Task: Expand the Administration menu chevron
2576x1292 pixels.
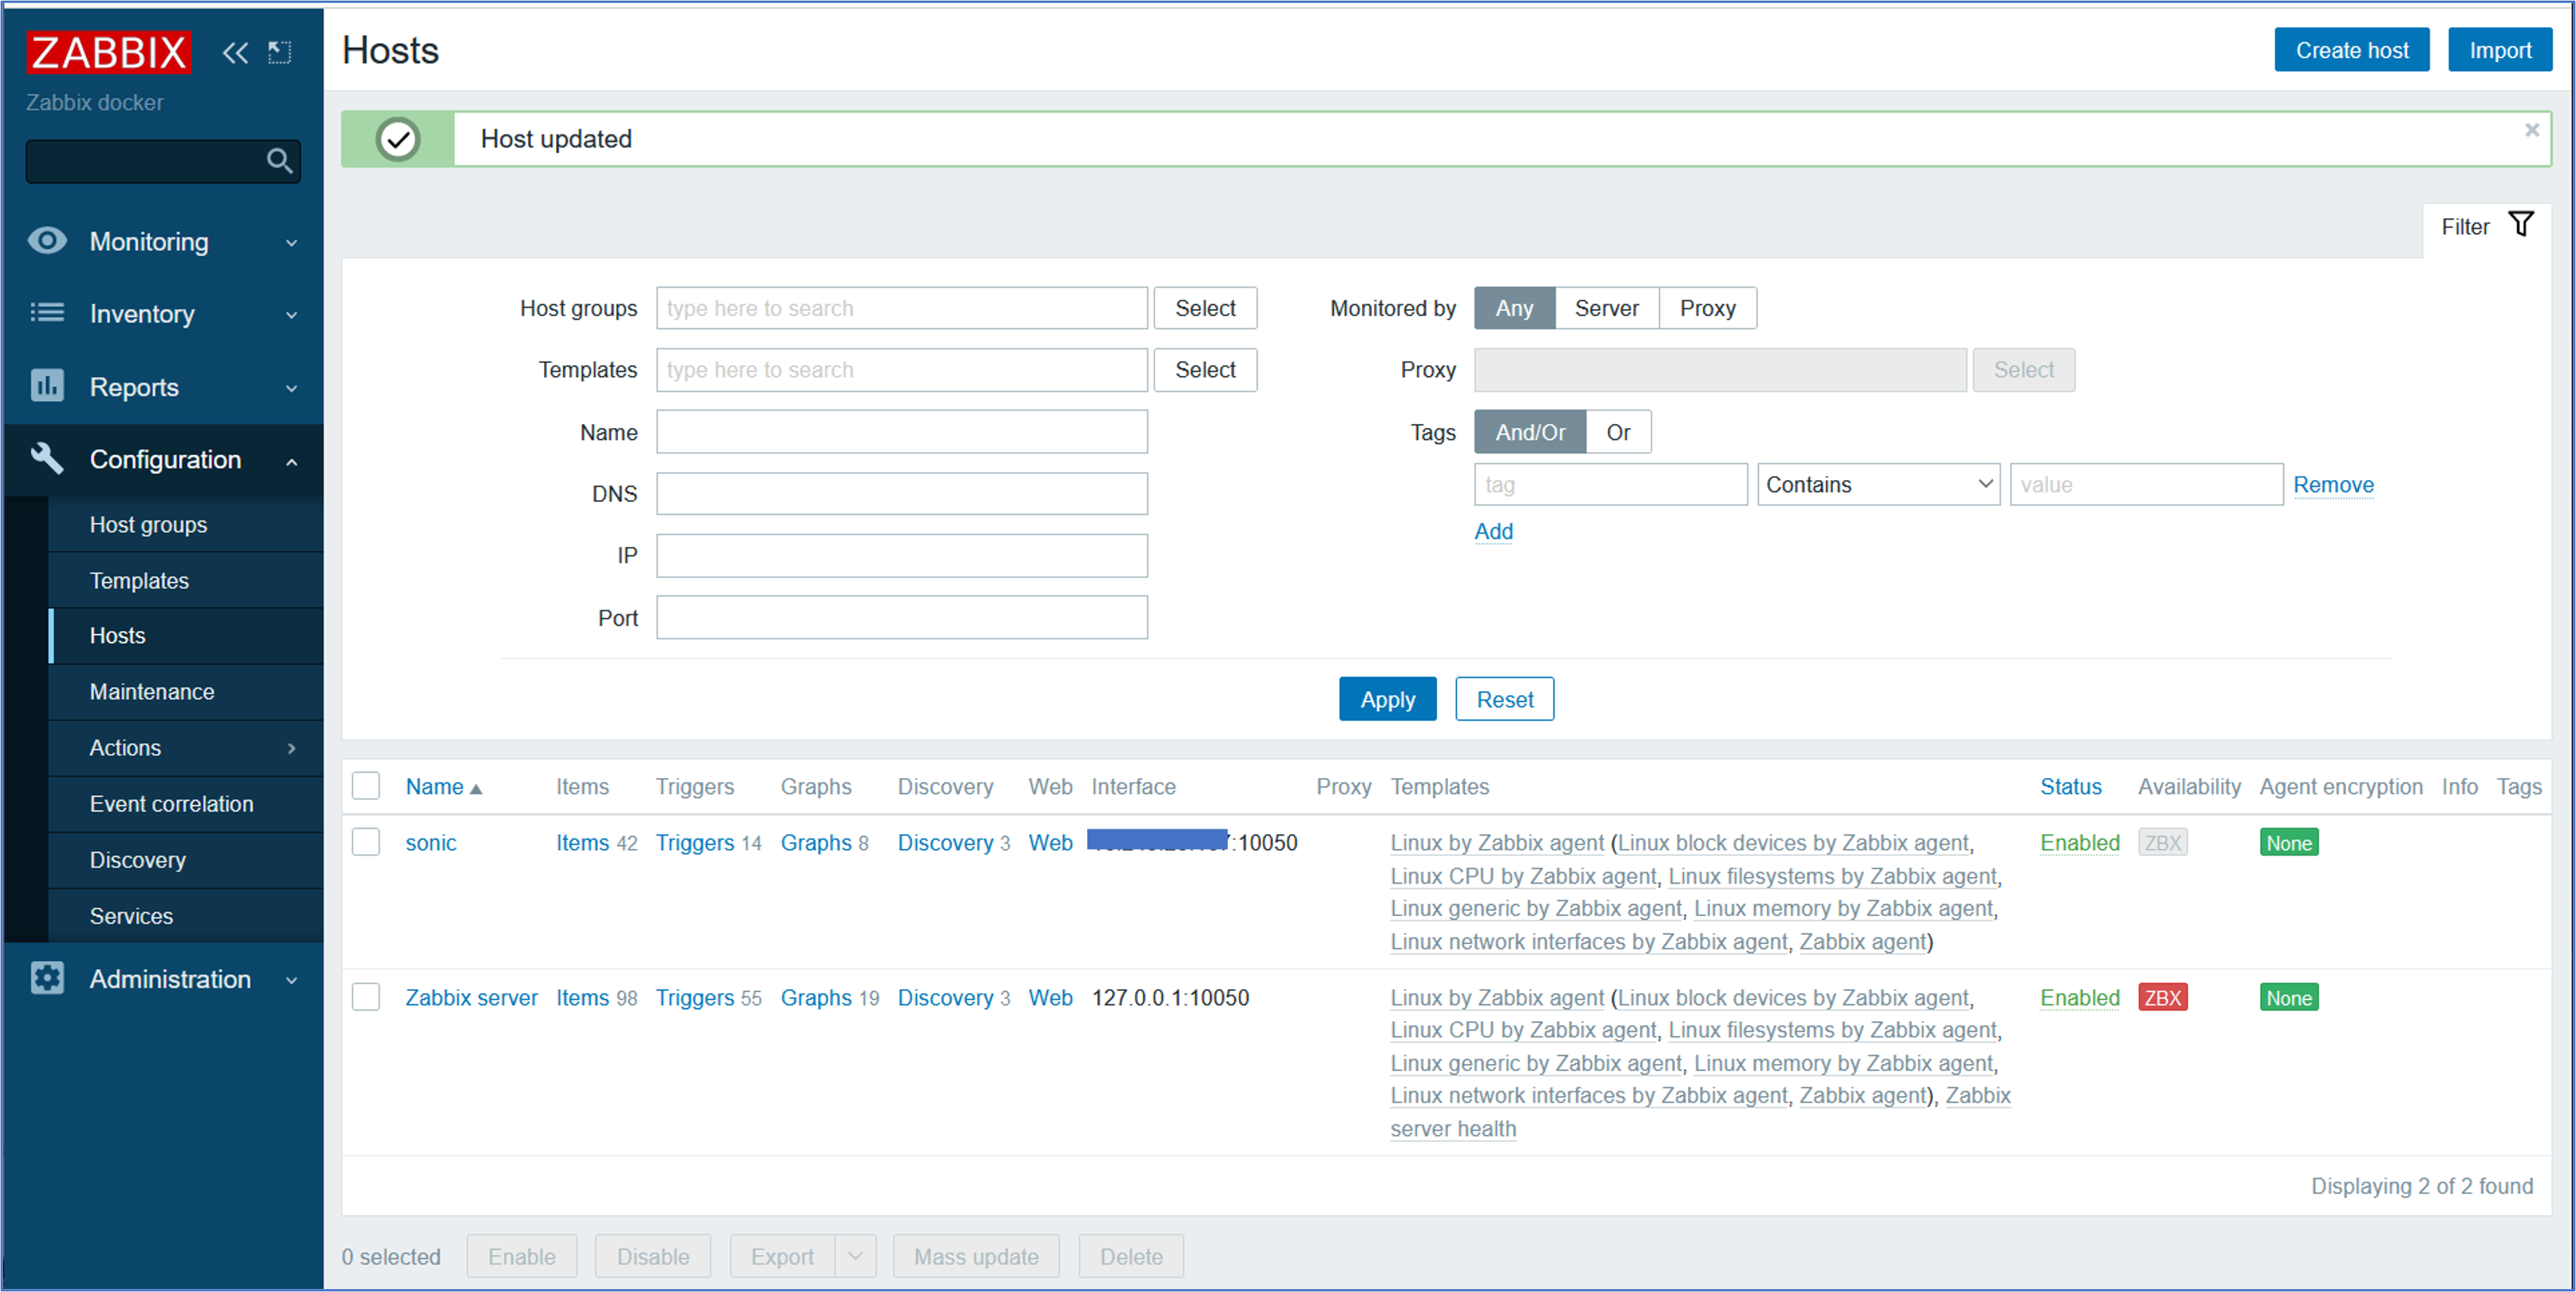Action: [x=291, y=980]
